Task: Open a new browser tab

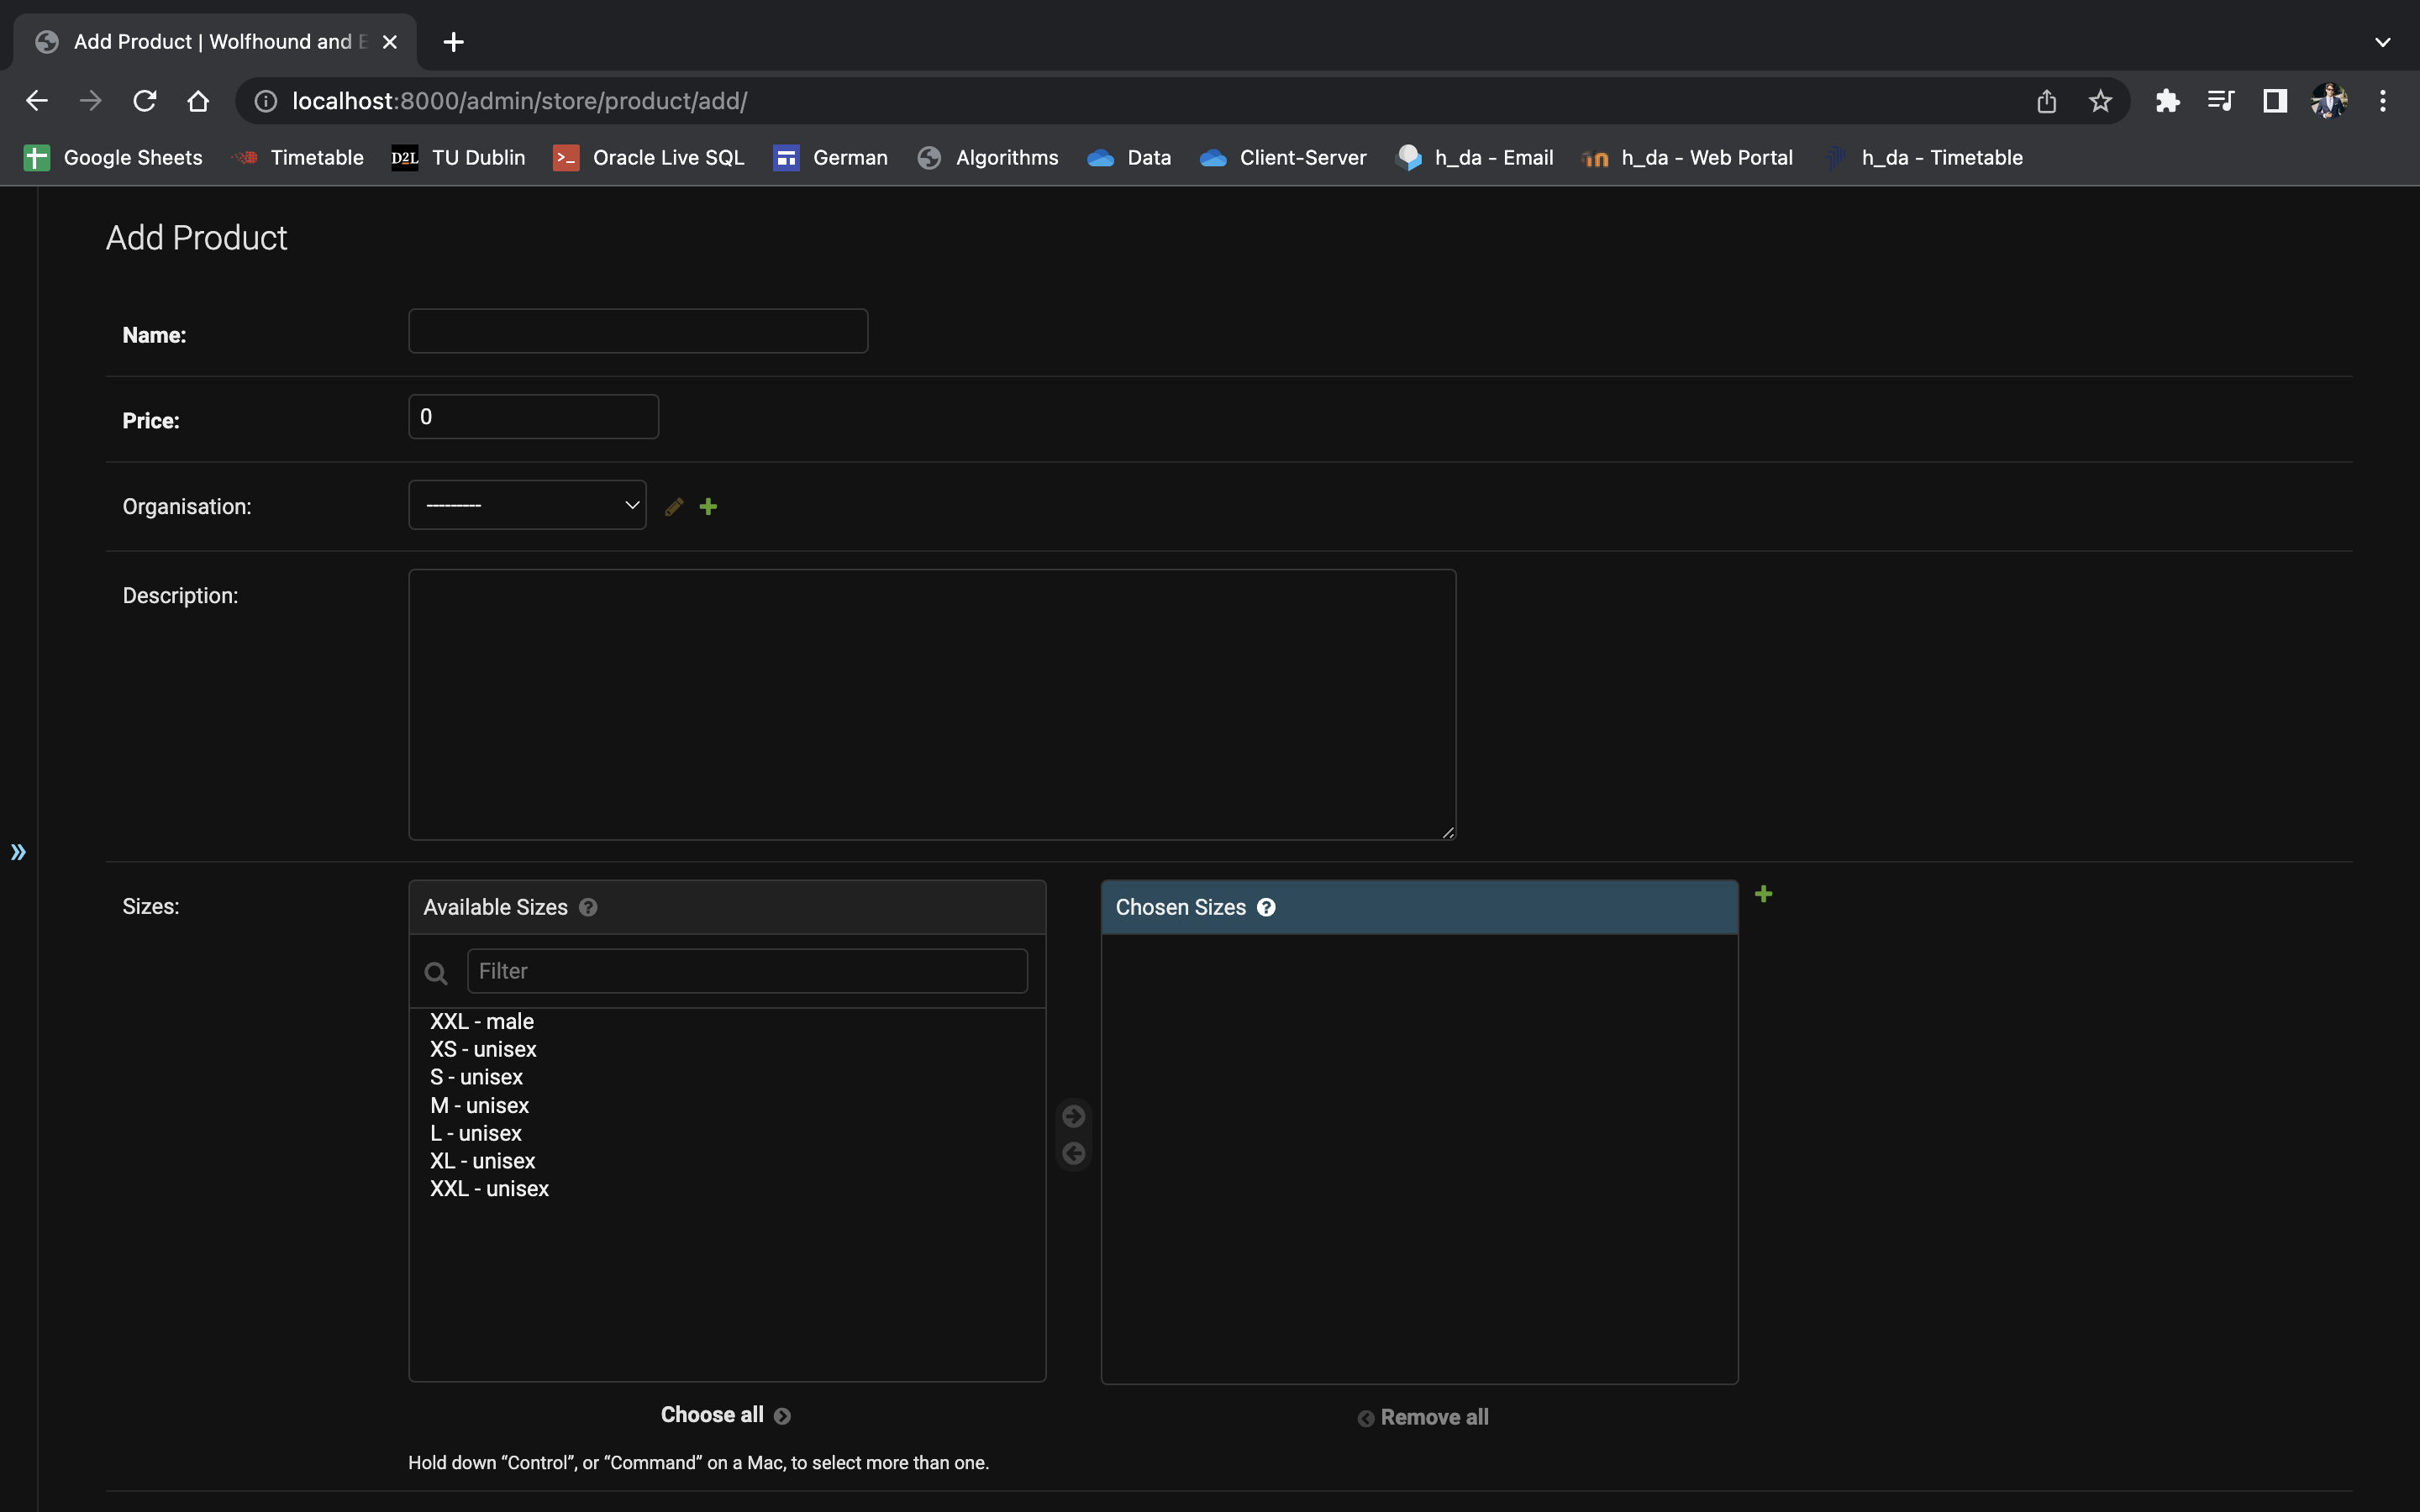Action: click(x=453, y=42)
